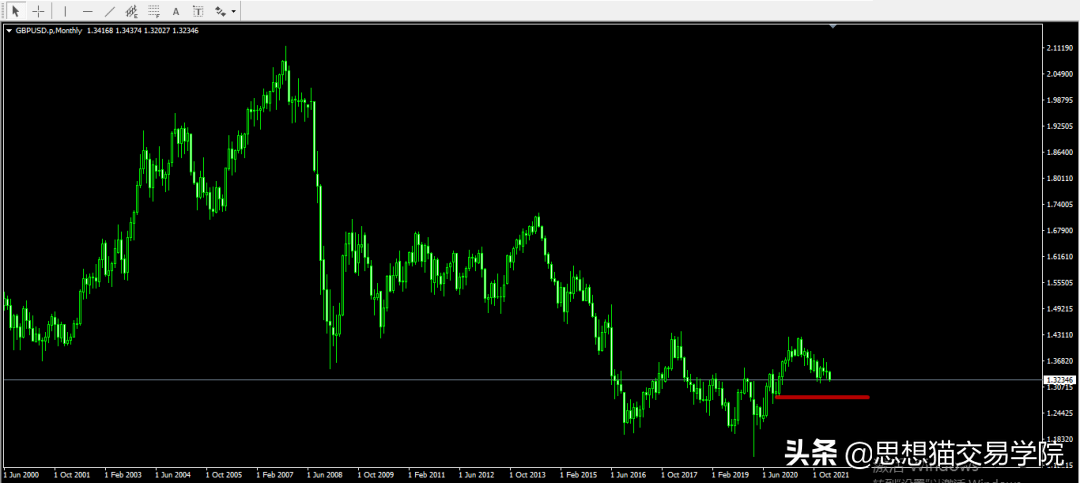The width and height of the screenshot is (1080, 483).
Task: Select the text (A) tool
Action: (x=176, y=11)
